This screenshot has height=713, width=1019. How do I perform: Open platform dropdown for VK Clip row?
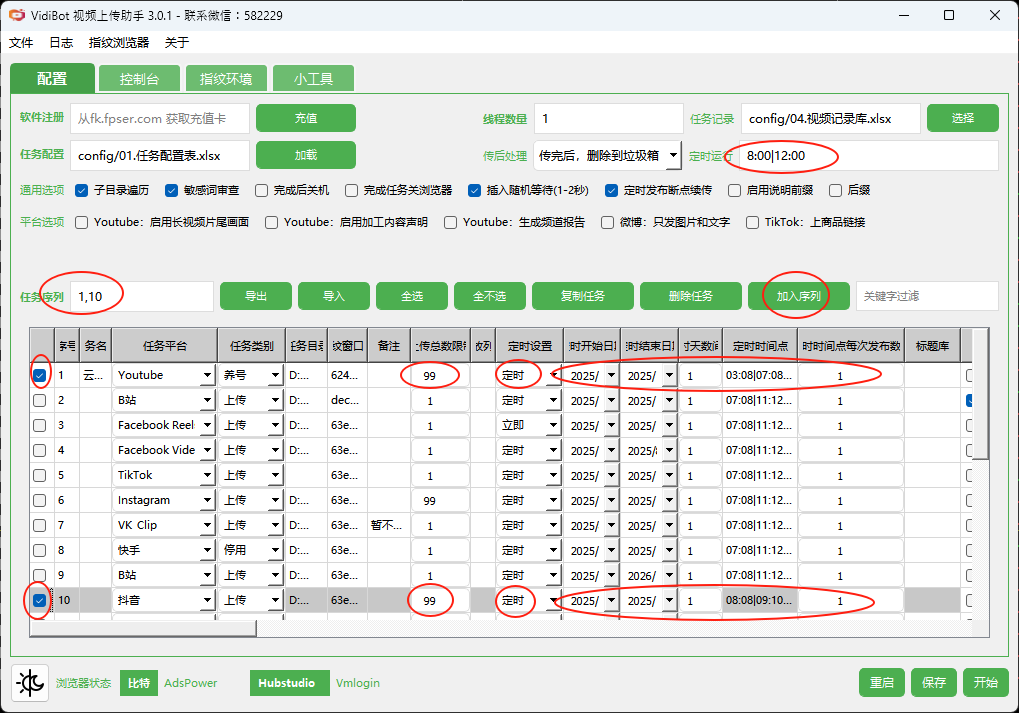pyautogui.click(x=207, y=526)
